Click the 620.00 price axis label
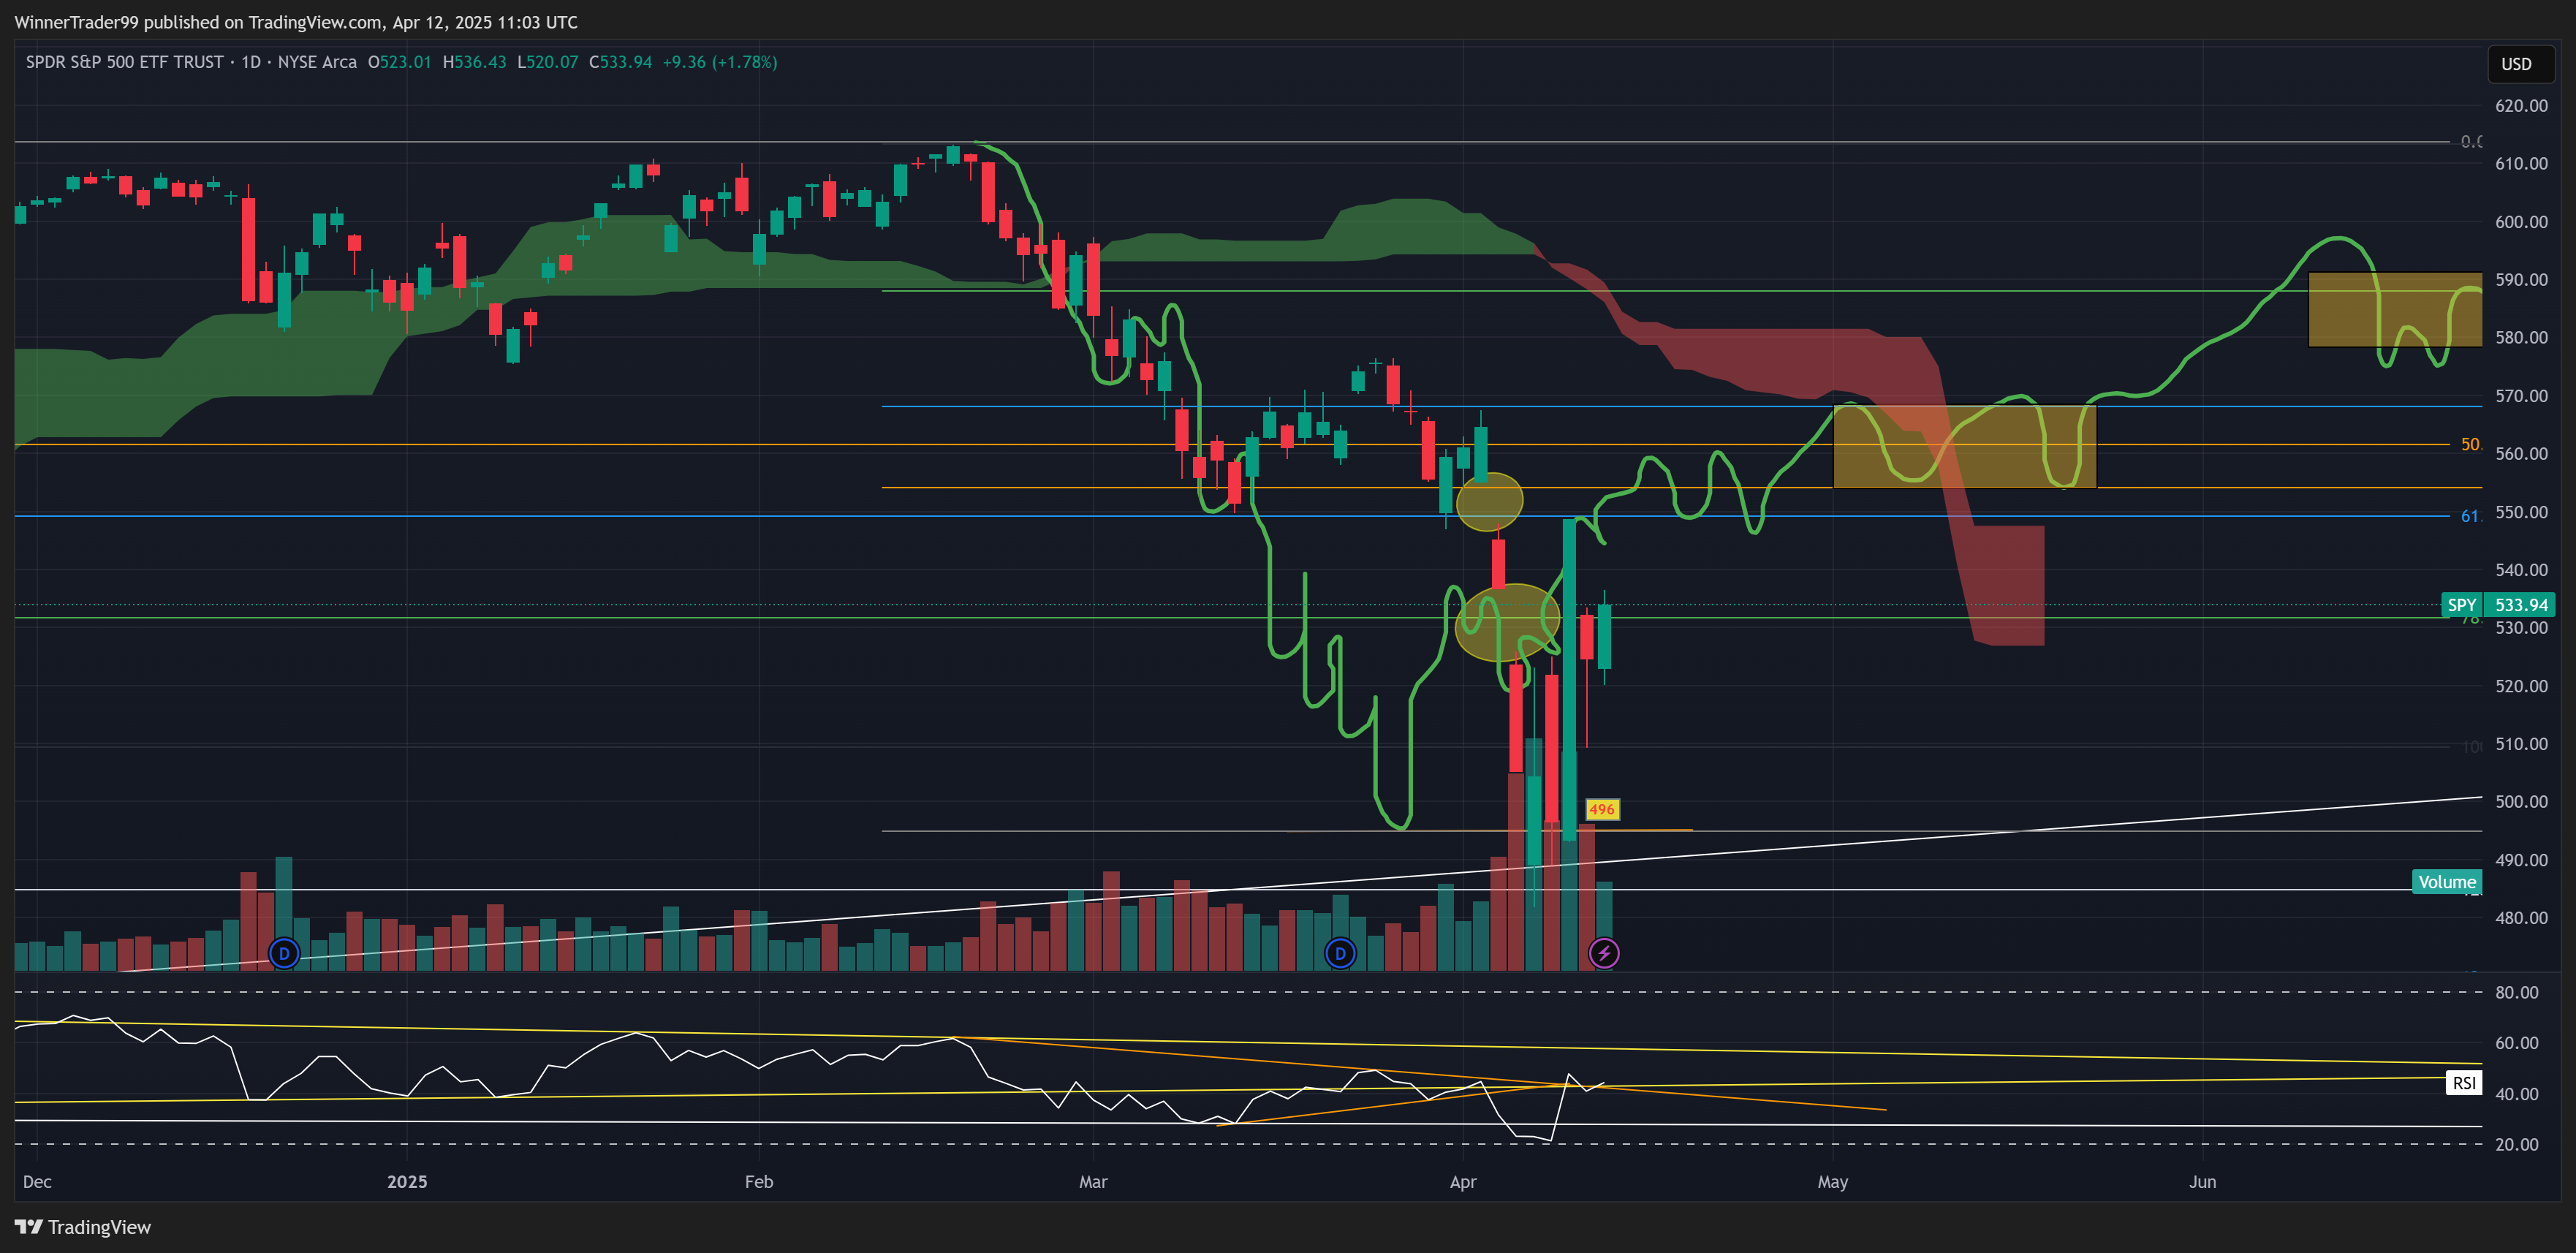The width and height of the screenshot is (2576, 1253). click(2521, 106)
